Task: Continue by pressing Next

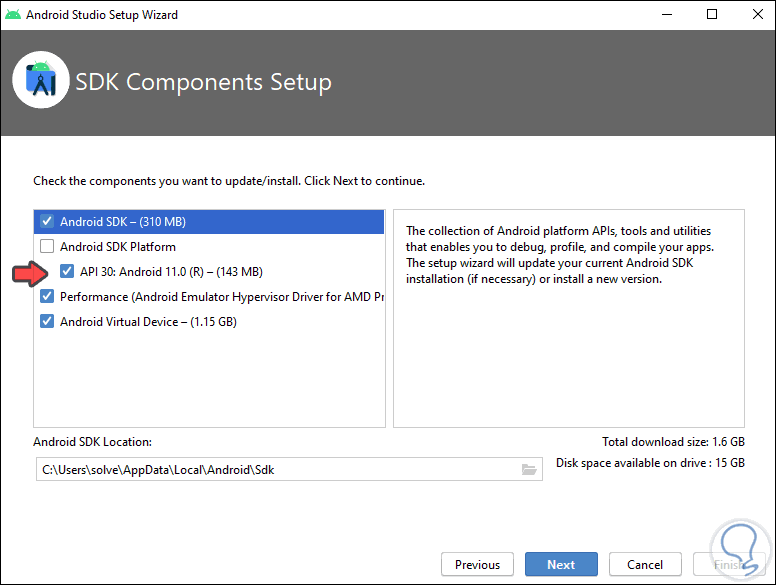Action: 561,564
